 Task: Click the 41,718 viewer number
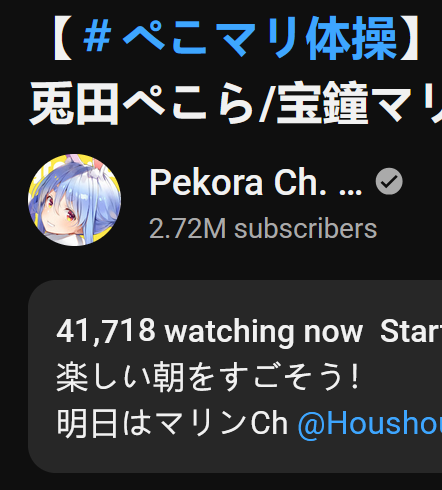(x=106, y=331)
